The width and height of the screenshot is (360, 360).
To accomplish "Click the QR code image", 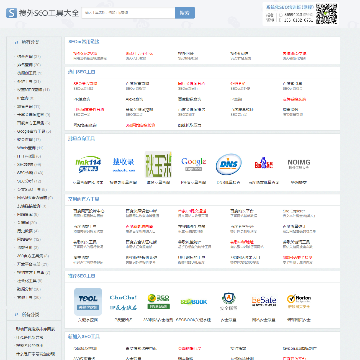I will [327, 13].
